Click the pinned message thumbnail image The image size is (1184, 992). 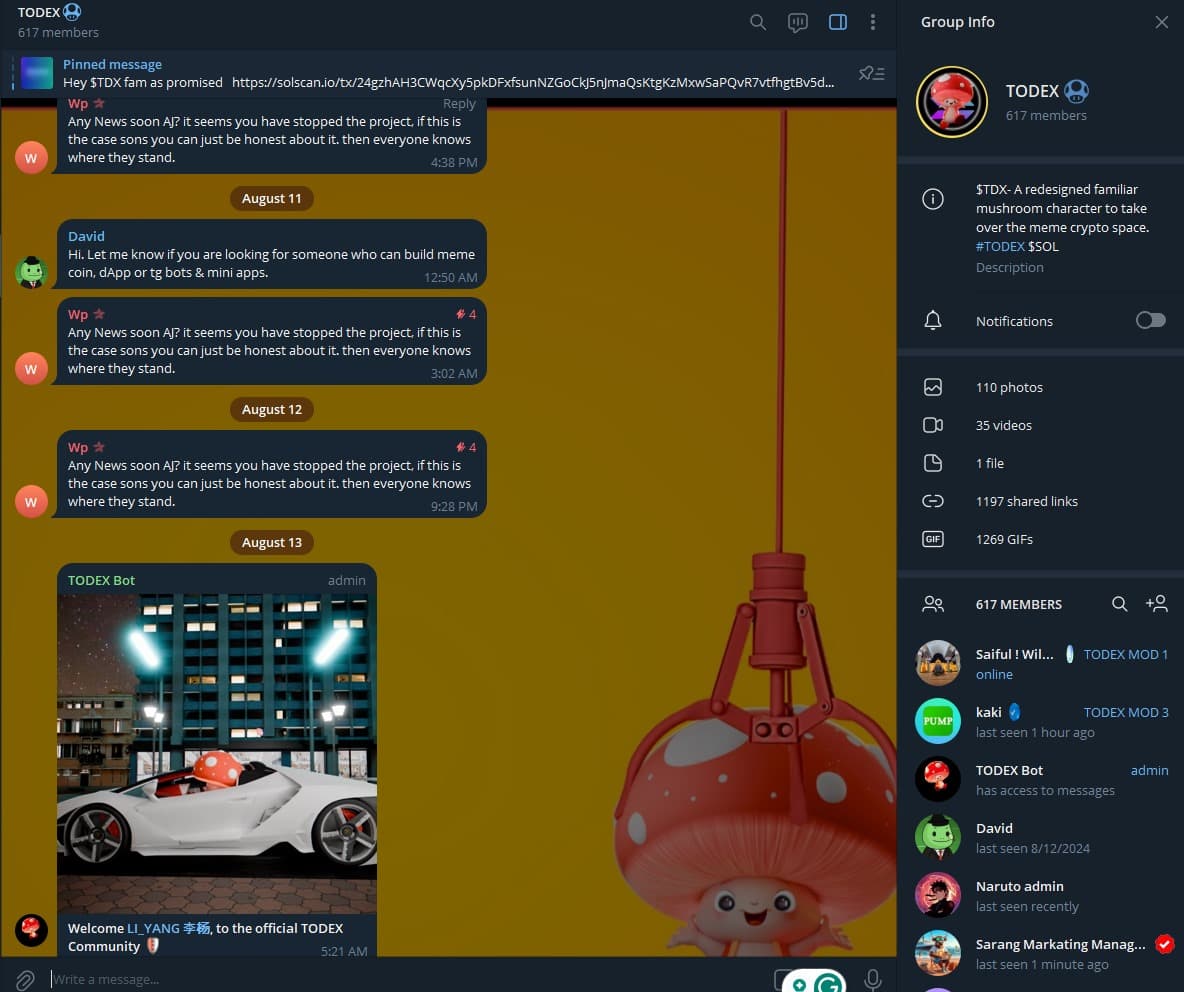(x=37, y=73)
